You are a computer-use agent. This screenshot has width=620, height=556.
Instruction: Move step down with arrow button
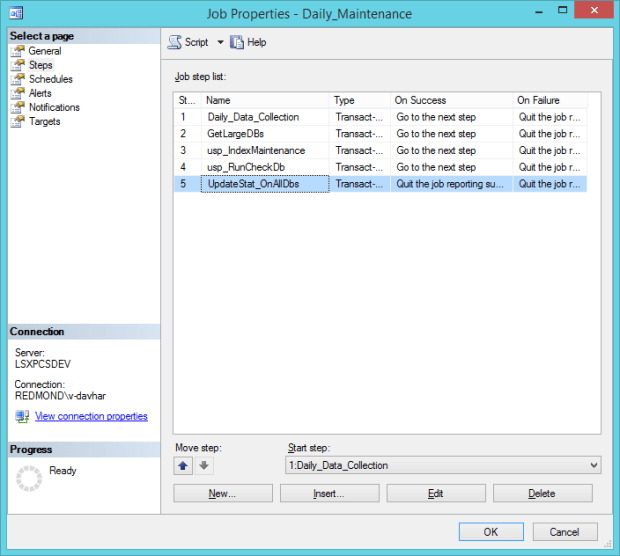(x=203, y=465)
